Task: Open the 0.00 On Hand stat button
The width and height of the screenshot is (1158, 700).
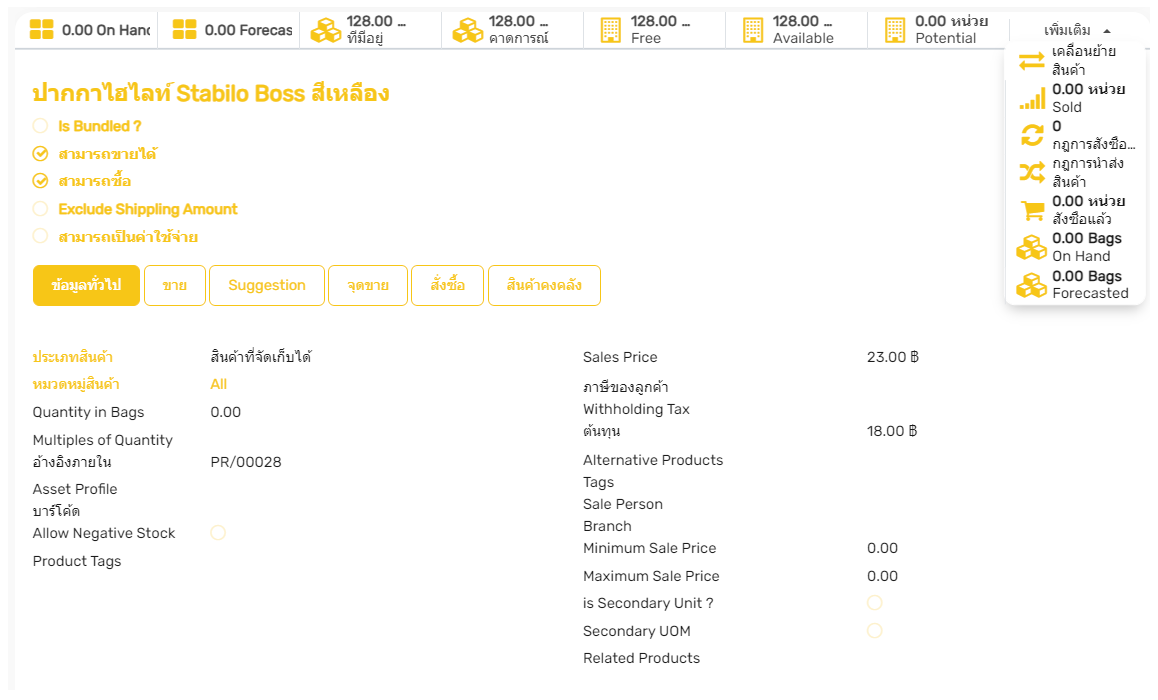Action: [86, 30]
